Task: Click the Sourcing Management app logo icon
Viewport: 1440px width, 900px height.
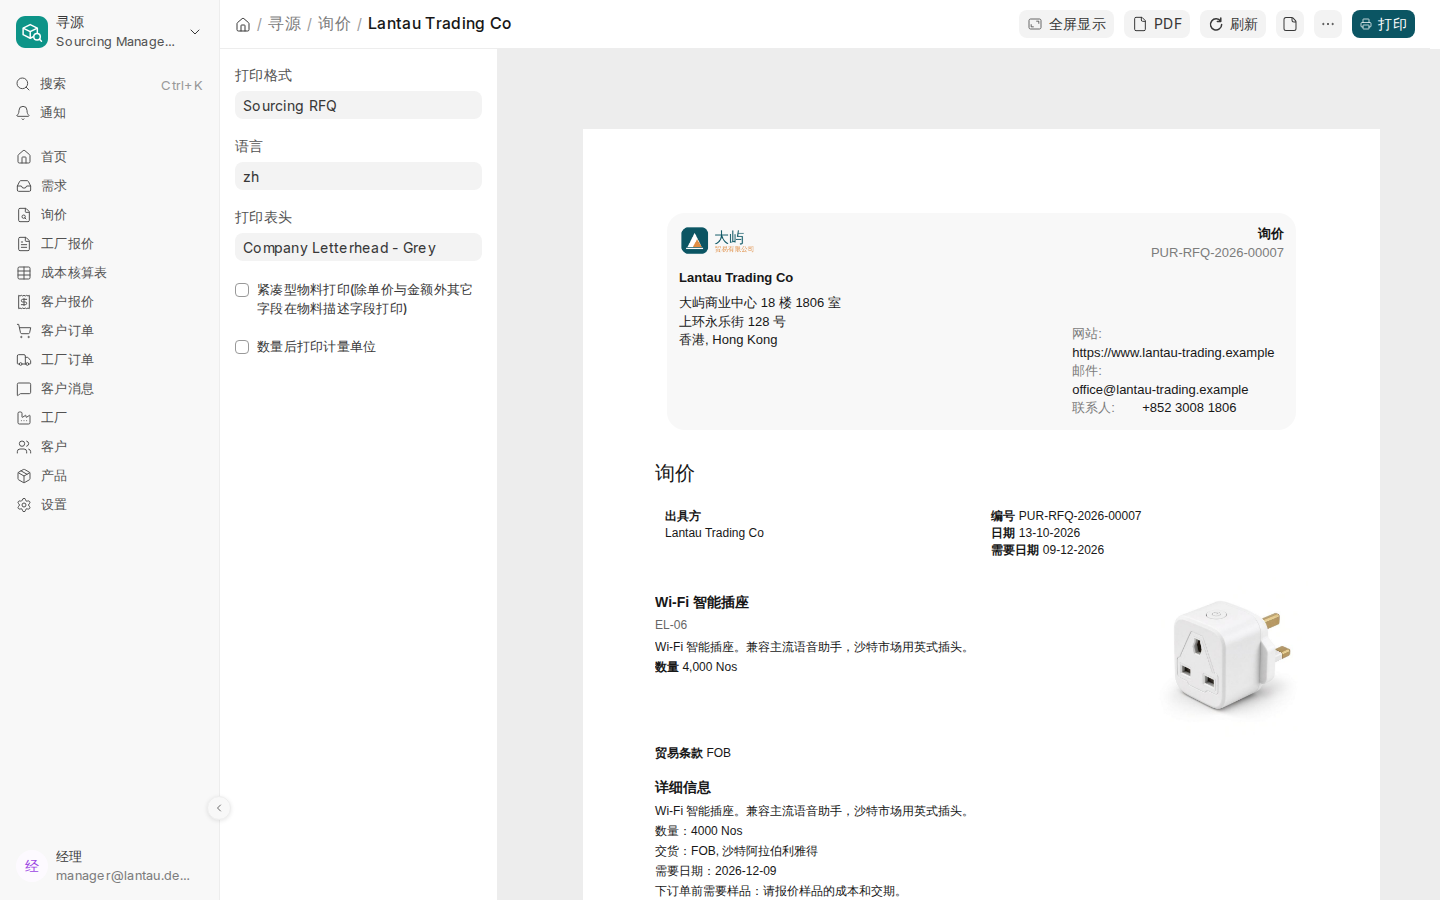Action: point(32,32)
